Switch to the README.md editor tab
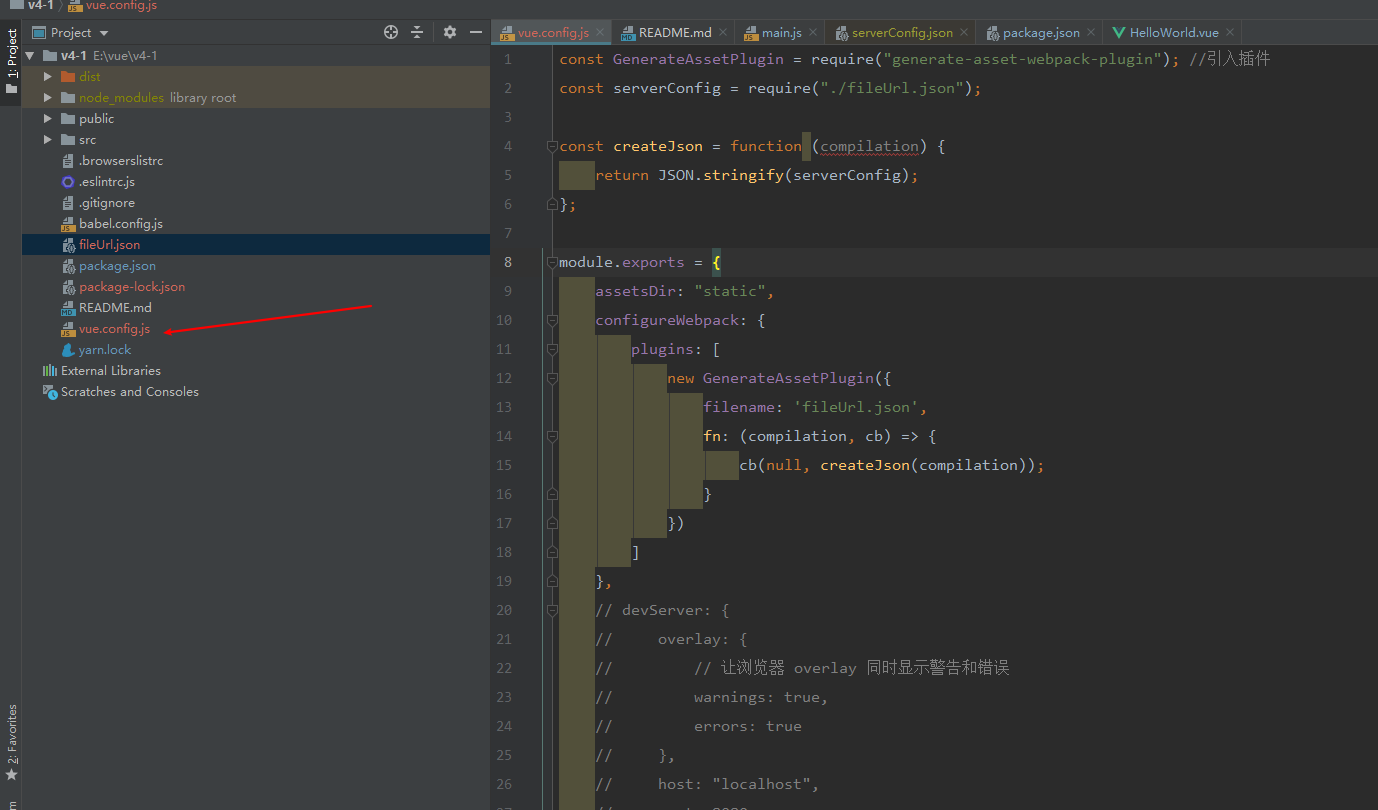 [x=675, y=33]
